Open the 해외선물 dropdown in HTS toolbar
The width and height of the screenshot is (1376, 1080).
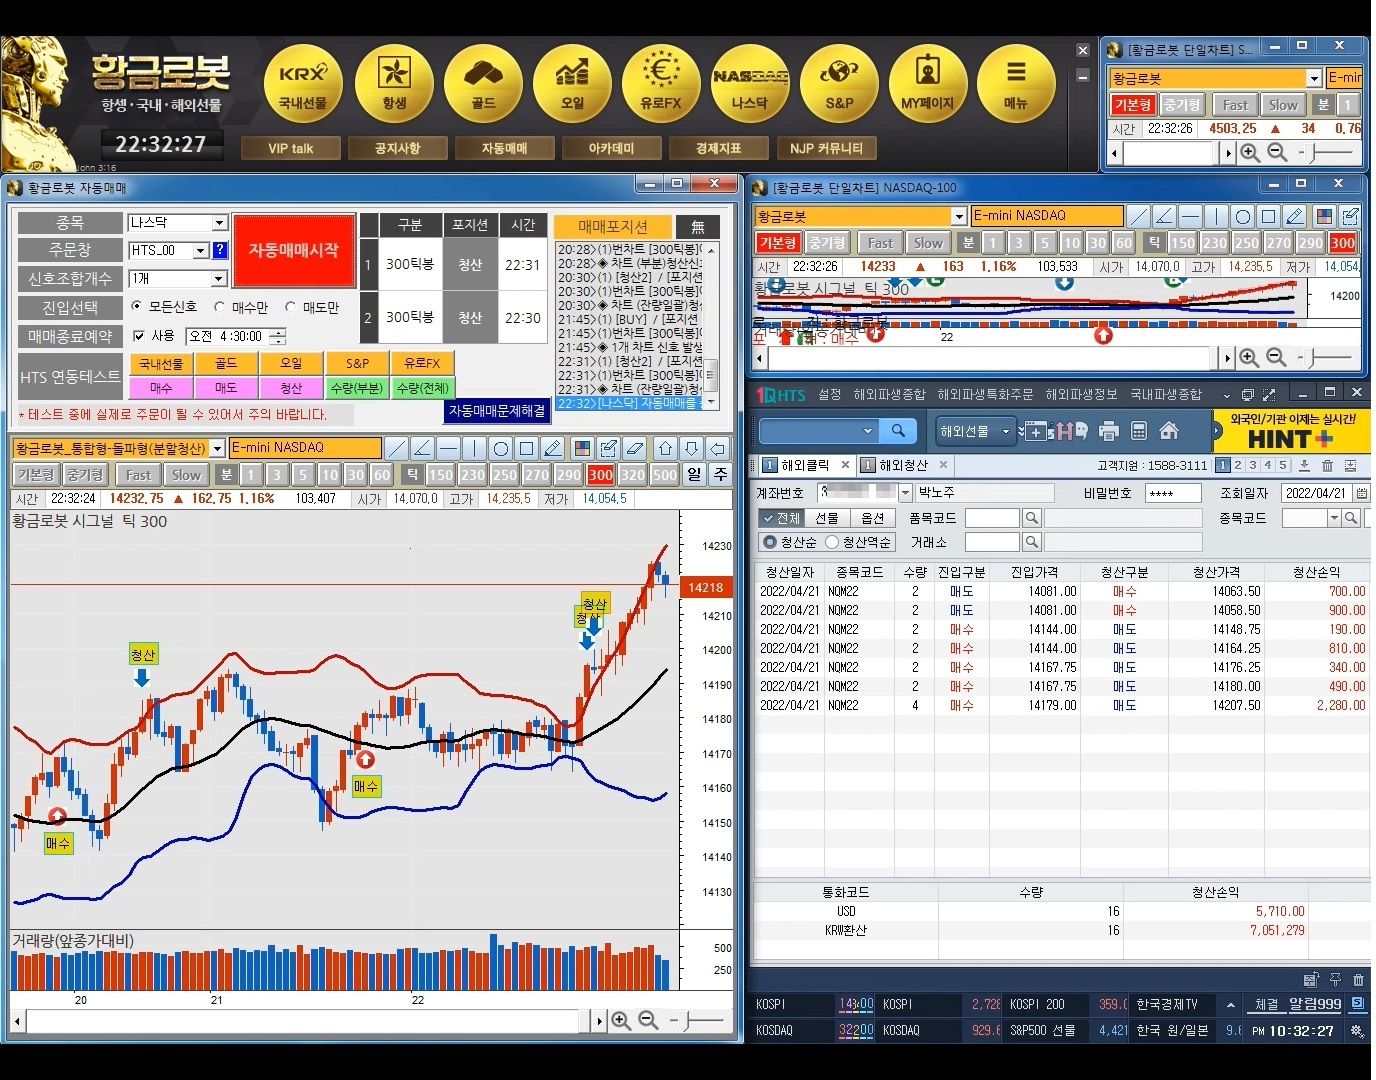975,431
